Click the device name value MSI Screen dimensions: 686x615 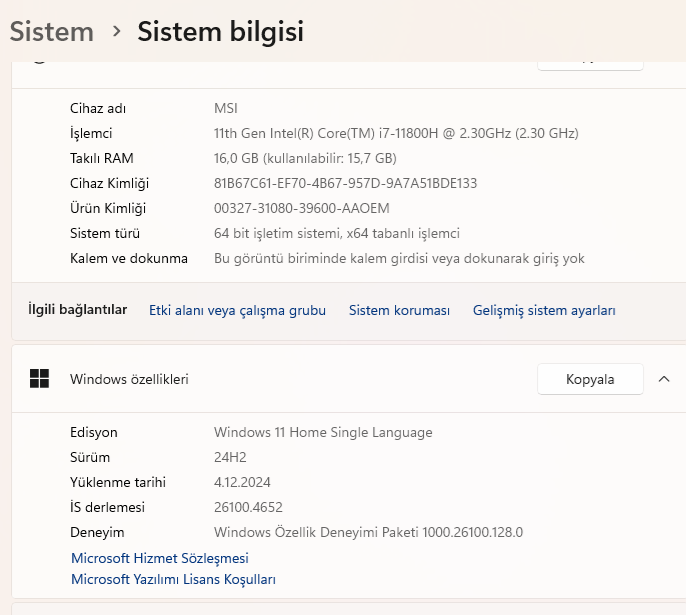click(226, 108)
